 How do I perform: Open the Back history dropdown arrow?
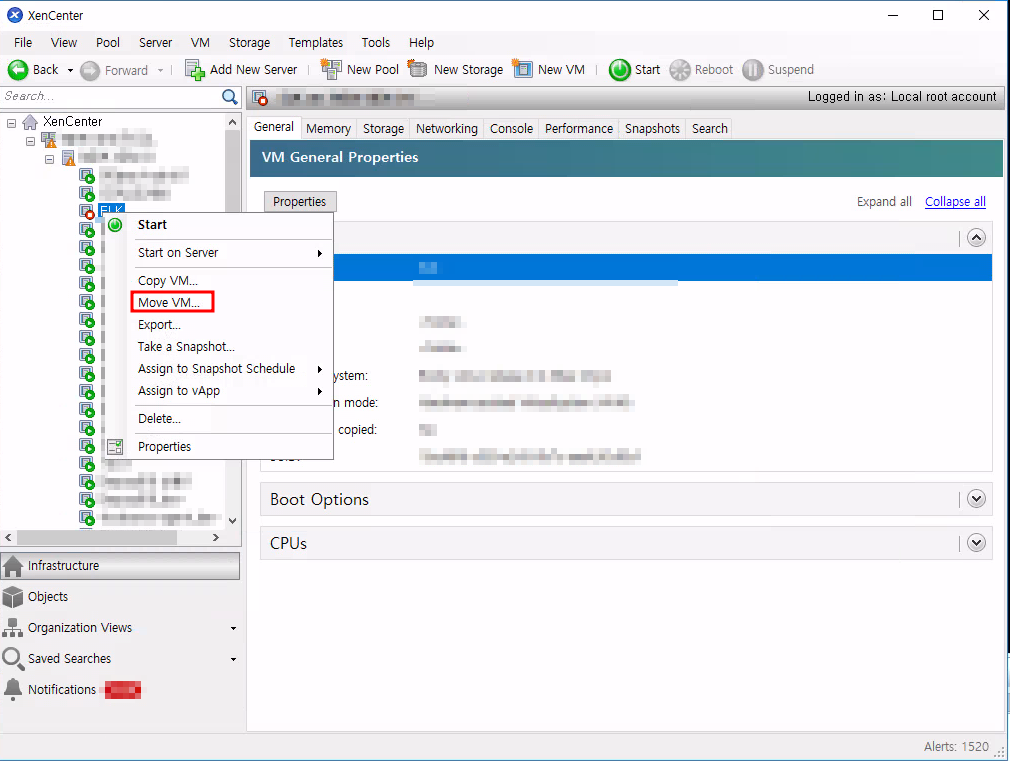point(70,70)
